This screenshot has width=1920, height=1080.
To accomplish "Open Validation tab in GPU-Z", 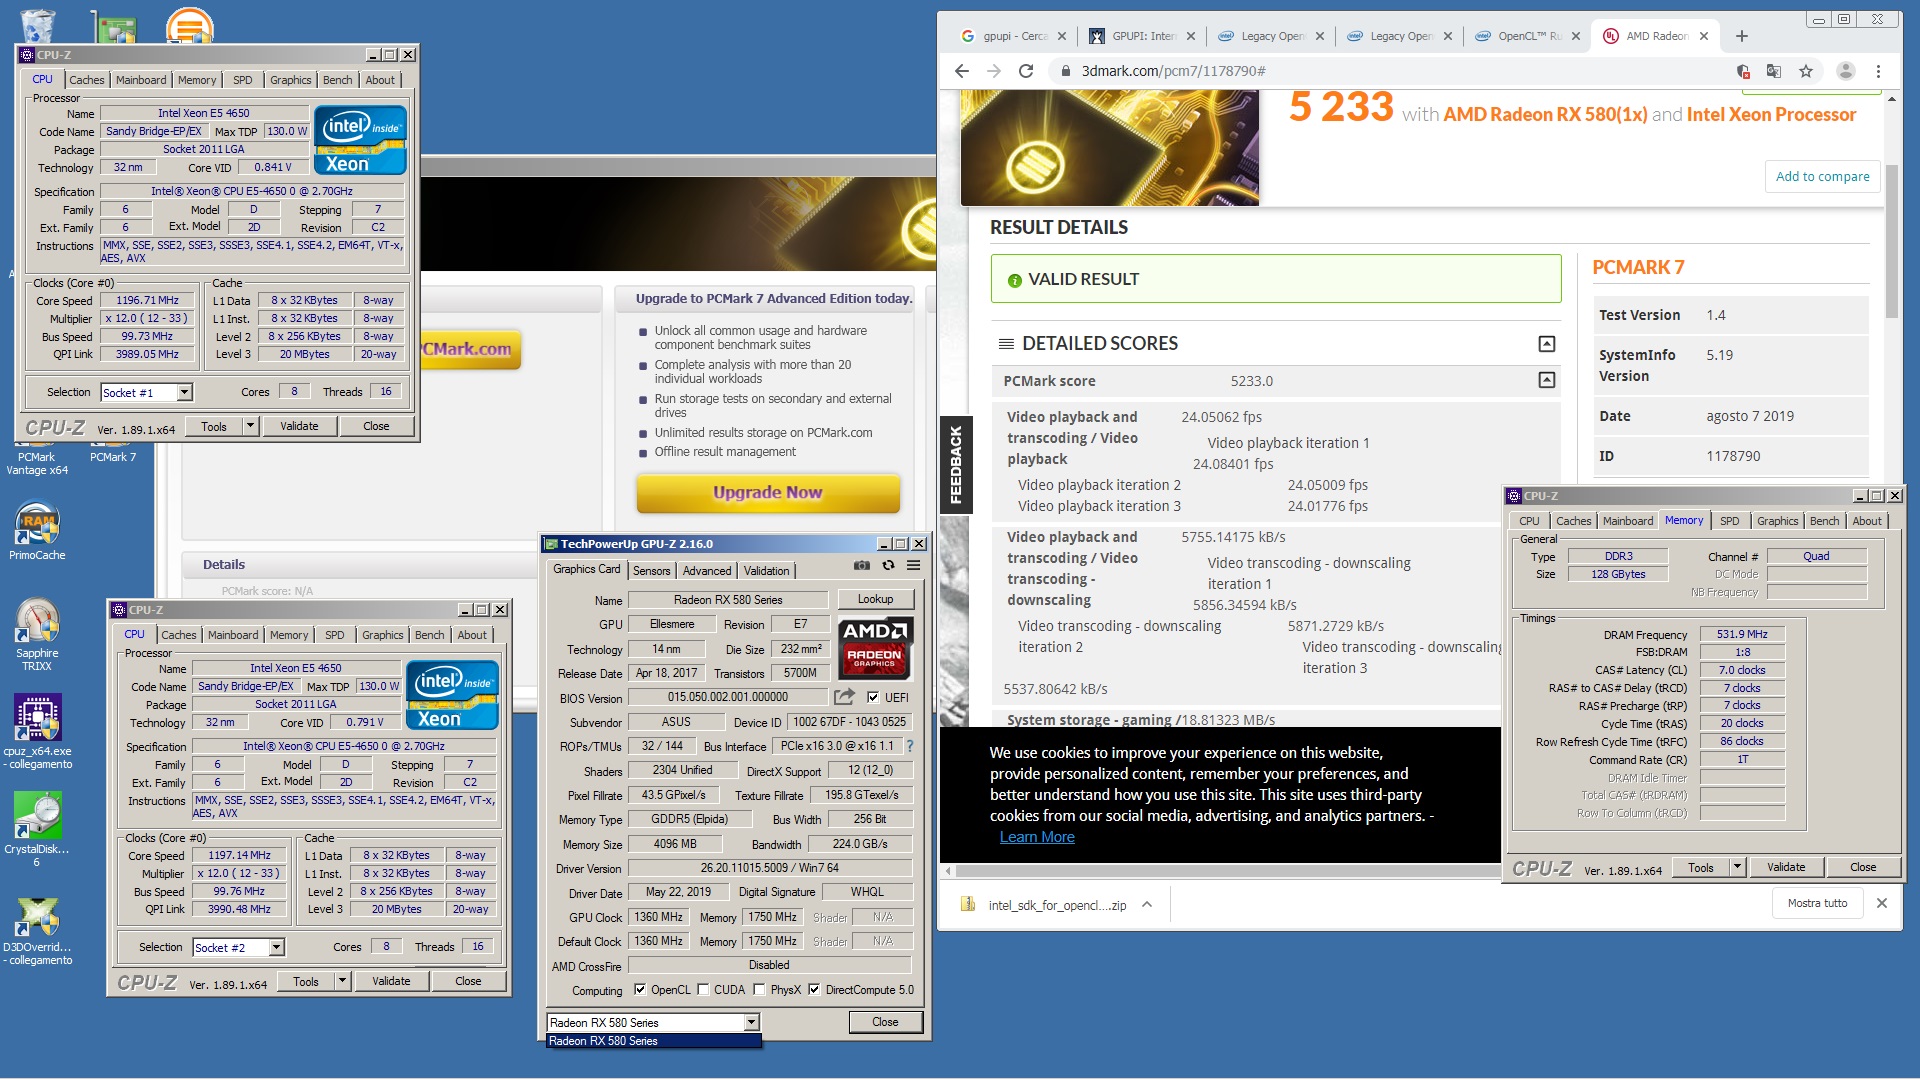I will [x=767, y=571].
